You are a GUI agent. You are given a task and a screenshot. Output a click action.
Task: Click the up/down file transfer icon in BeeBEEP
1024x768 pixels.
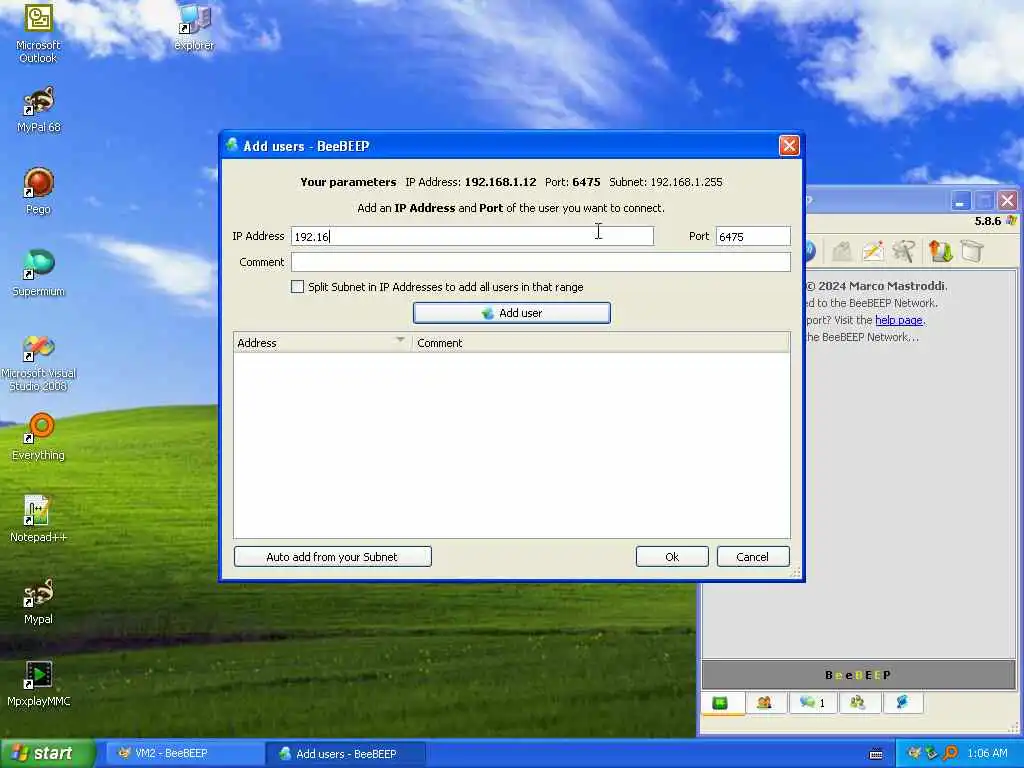(x=940, y=251)
